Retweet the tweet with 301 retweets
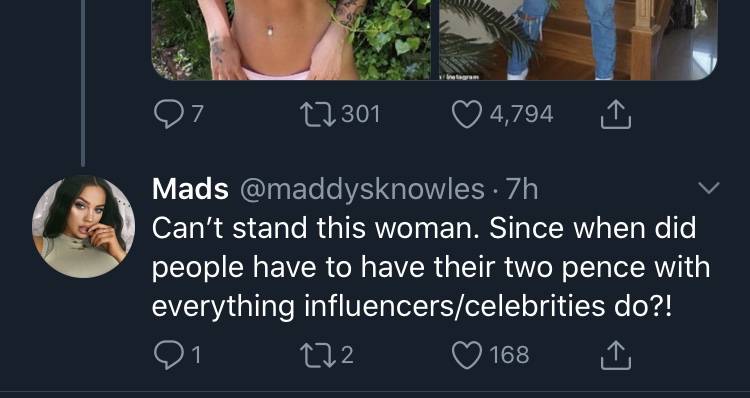Screen dimensions: 750x398 [x=317, y=115]
